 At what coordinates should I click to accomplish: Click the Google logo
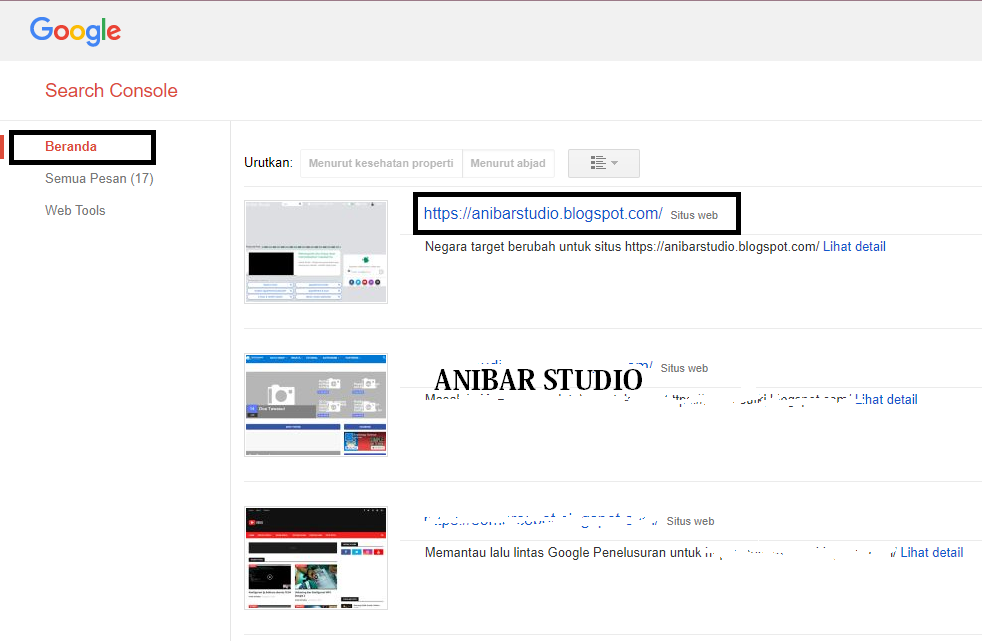(x=75, y=31)
